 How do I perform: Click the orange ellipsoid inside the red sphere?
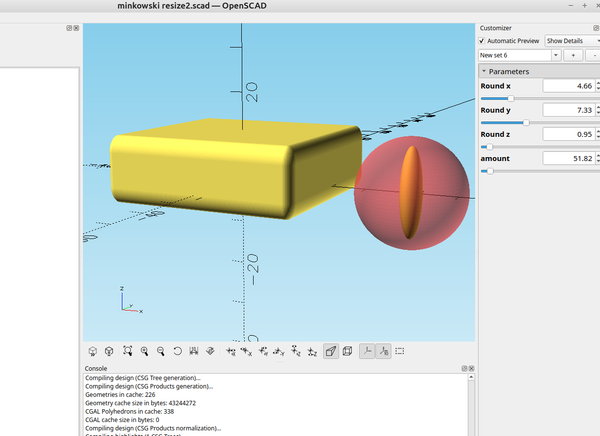pos(411,193)
